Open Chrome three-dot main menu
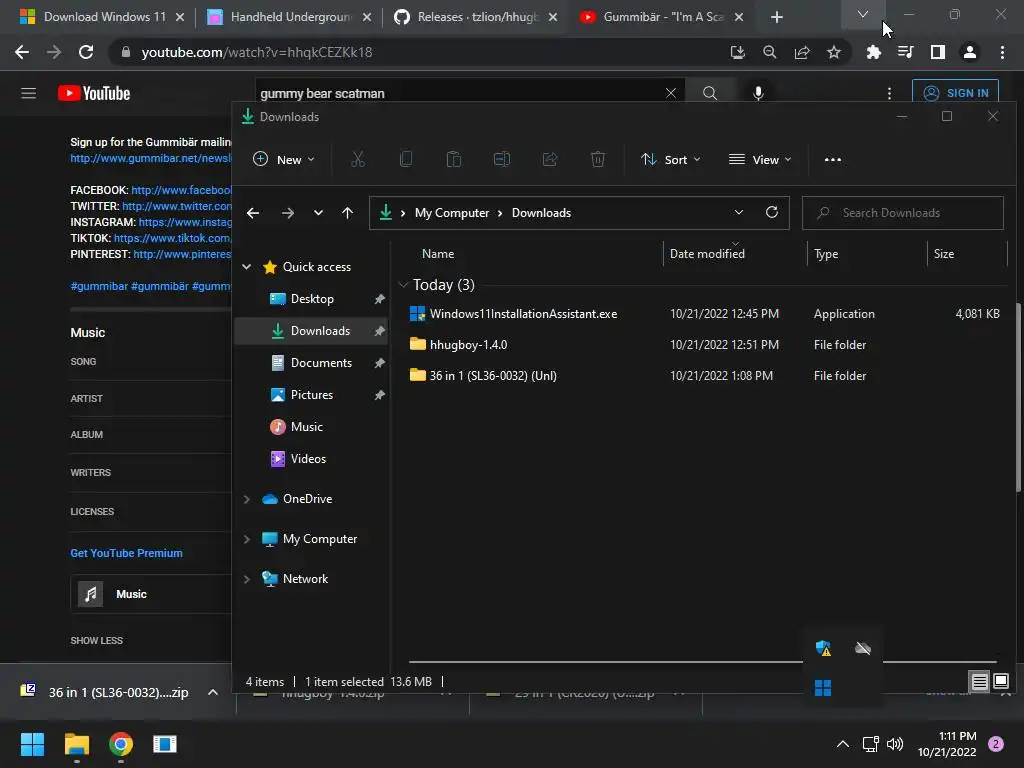This screenshot has height=768, width=1024. tap(1002, 52)
